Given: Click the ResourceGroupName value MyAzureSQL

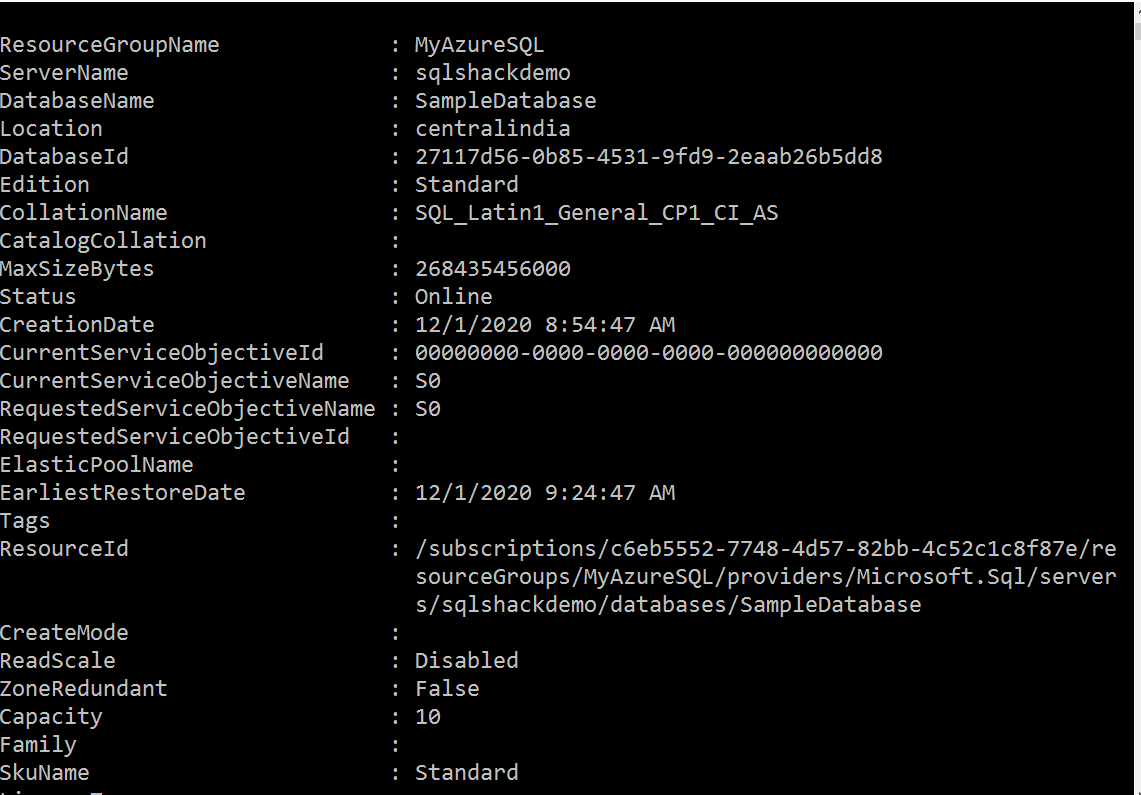Looking at the screenshot, I should (479, 45).
